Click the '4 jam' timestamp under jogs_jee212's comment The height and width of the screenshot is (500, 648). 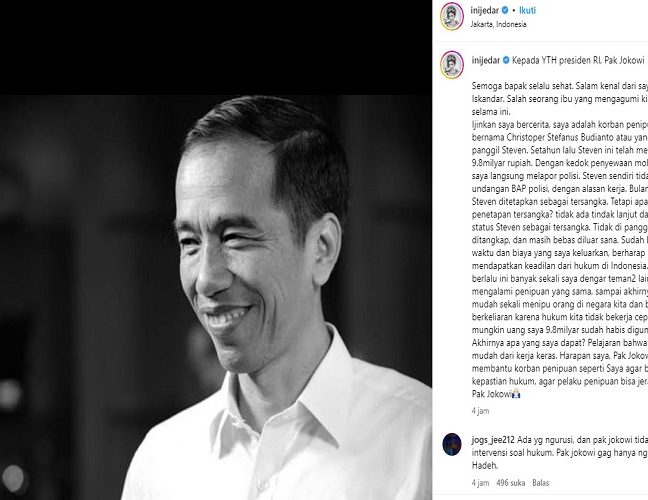click(480, 483)
